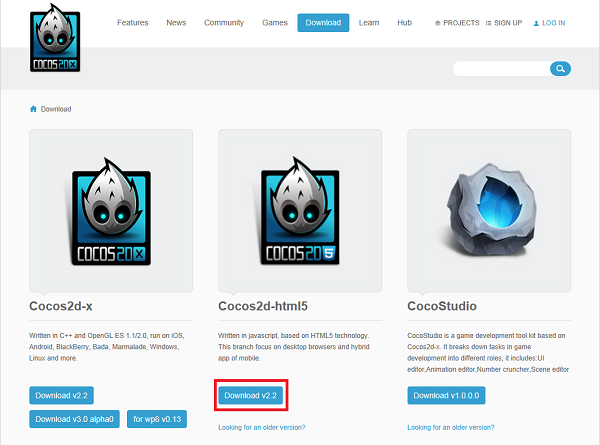Open the Hub menu item
Viewport: 600px width, 445px height.
pyautogui.click(x=404, y=23)
